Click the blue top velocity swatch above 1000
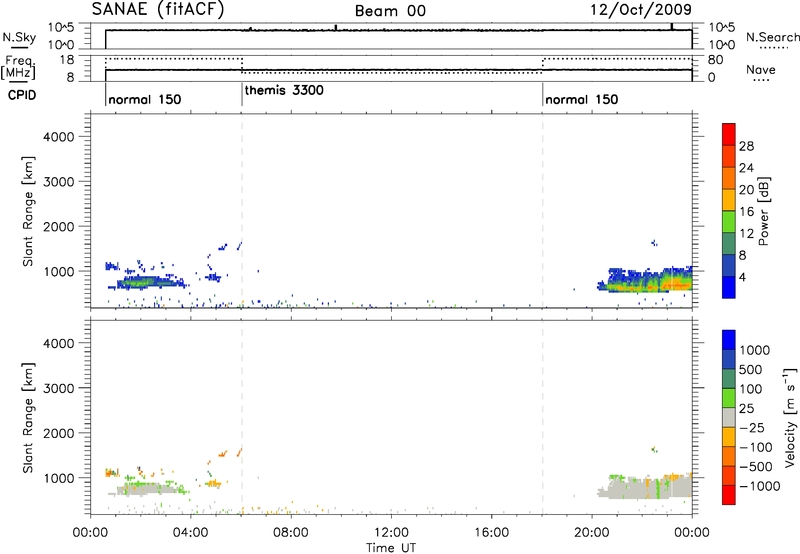The height and width of the screenshot is (554, 800). pos(729,340)
